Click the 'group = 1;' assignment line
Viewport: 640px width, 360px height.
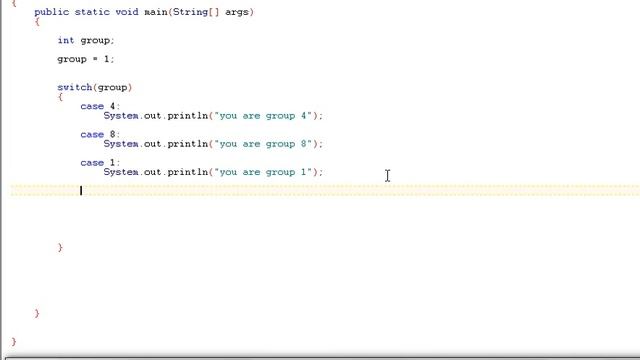point(86,59)
